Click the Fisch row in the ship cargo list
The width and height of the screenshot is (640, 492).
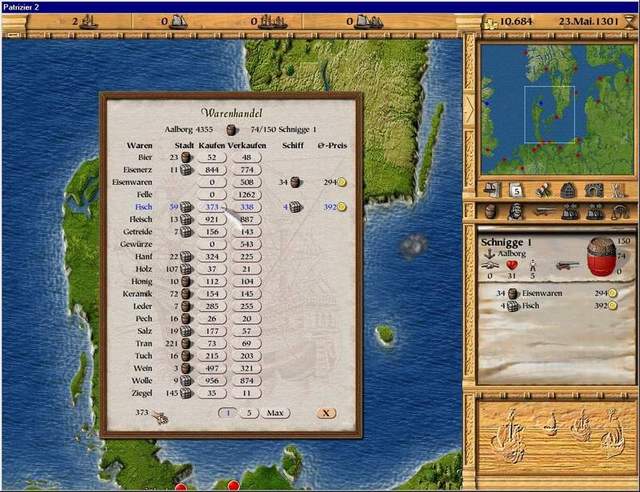pyautogui.click(x=558, y=306)
